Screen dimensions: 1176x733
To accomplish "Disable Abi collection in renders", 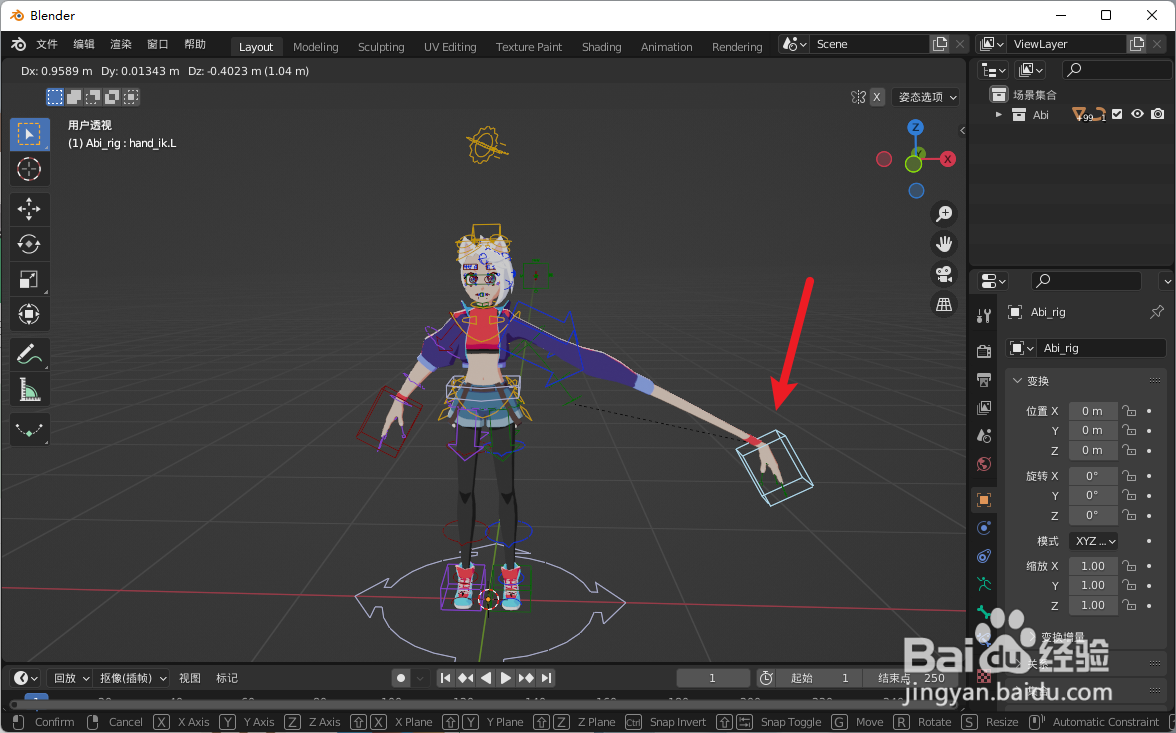I will click(1158, 114).
